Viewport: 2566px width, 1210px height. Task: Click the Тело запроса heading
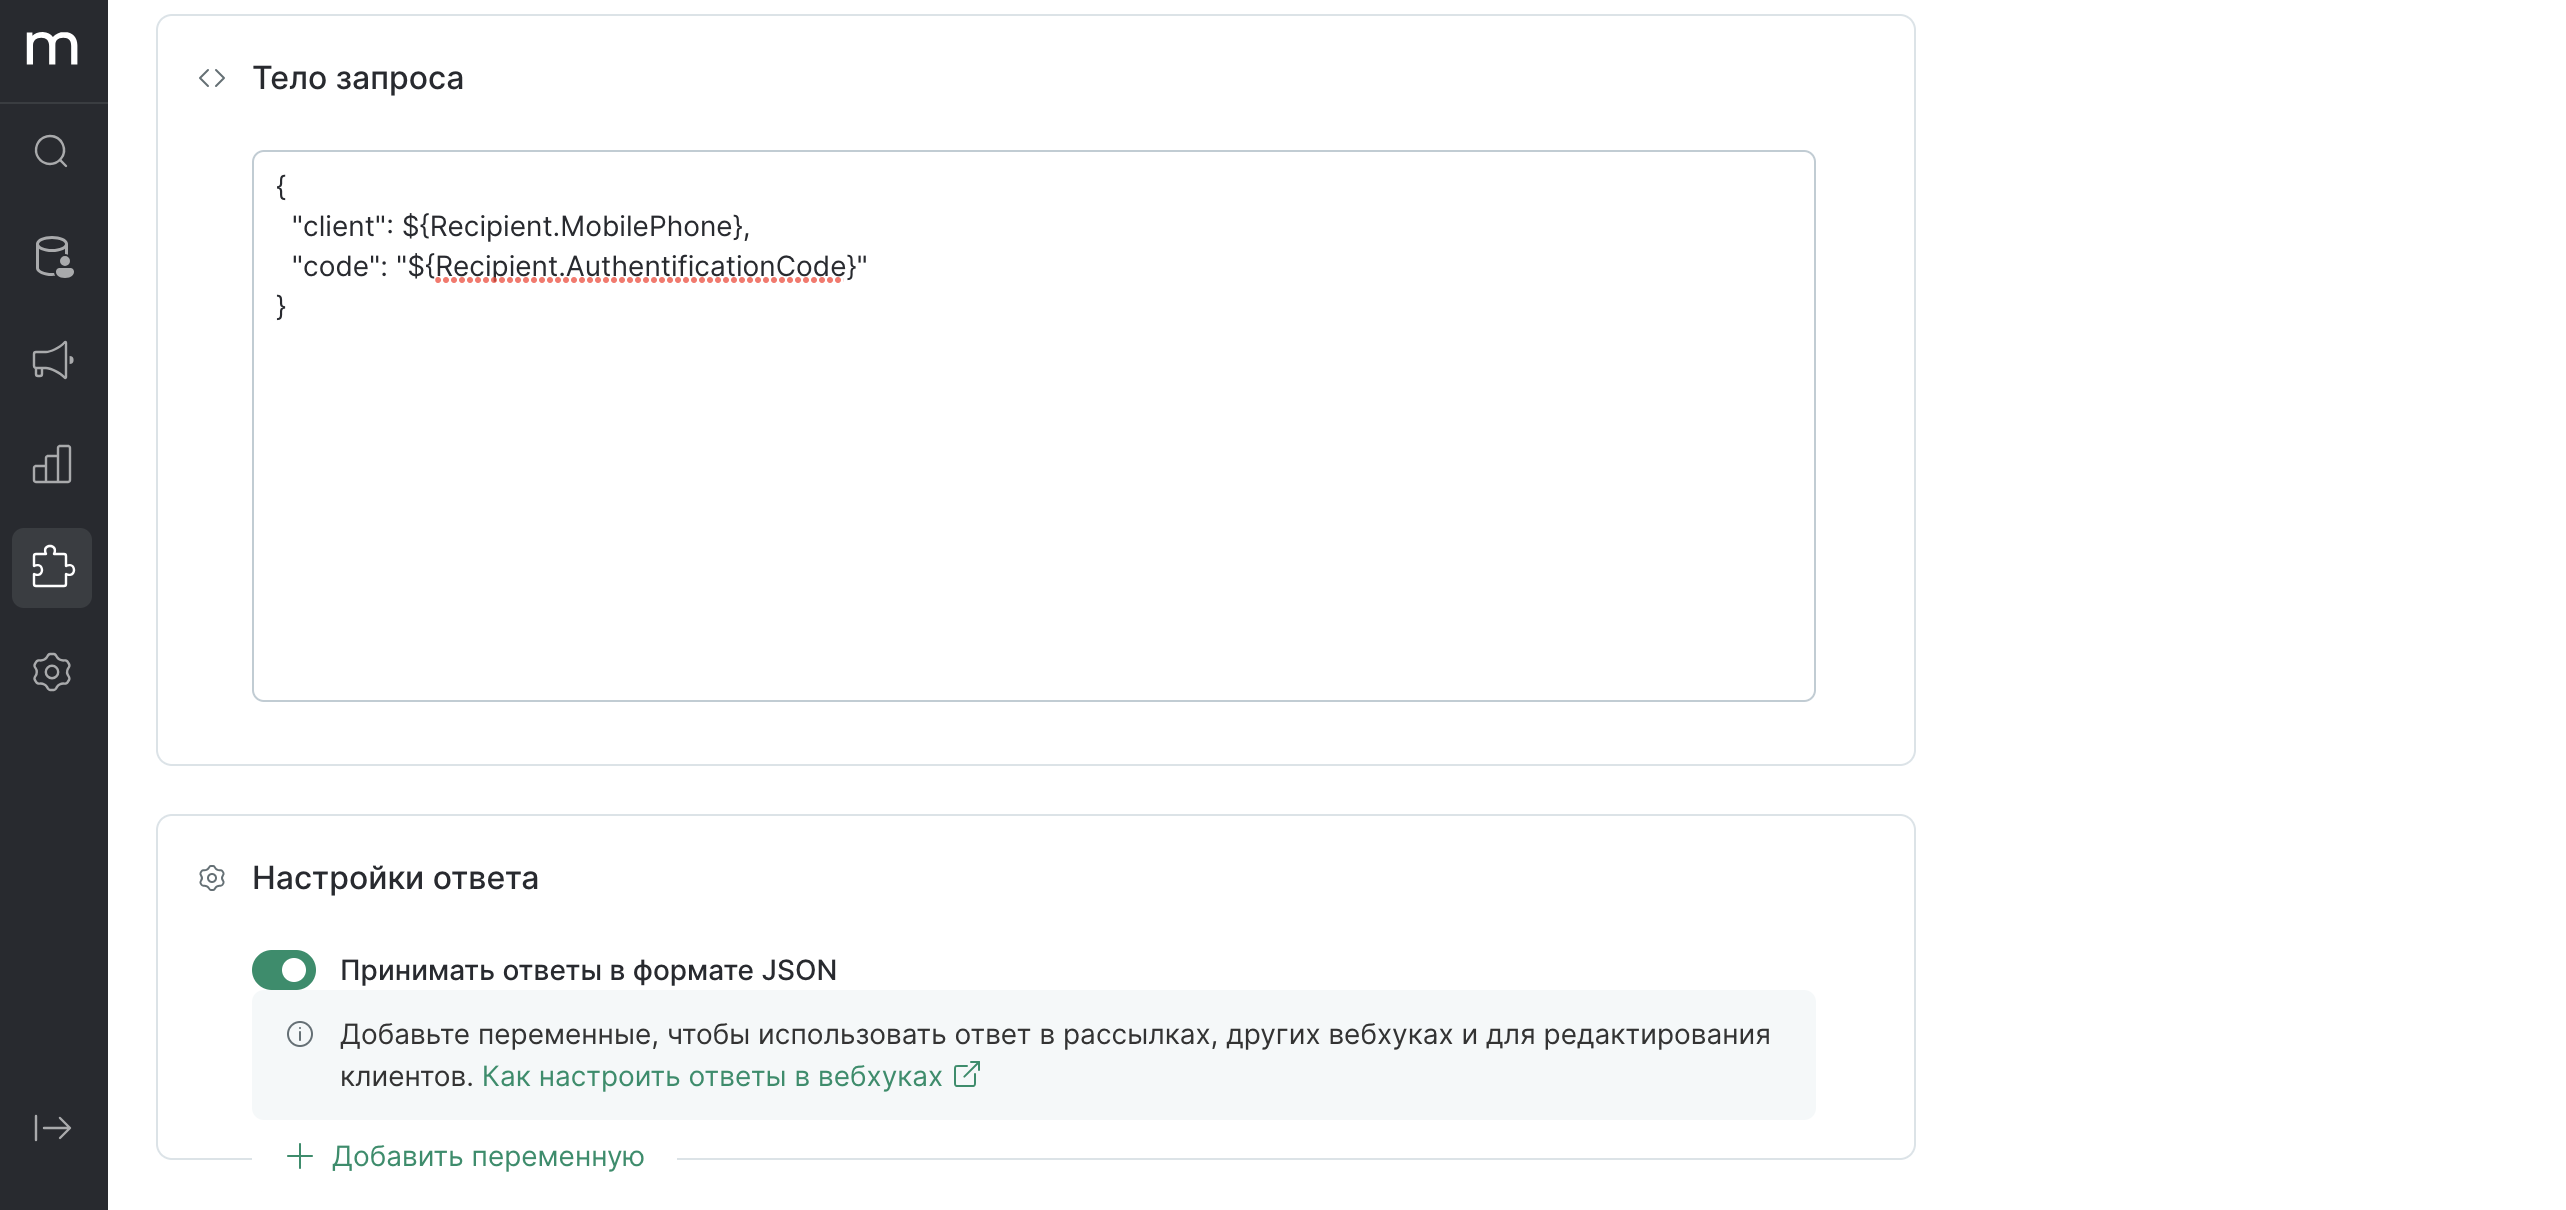tap(358, 78)
